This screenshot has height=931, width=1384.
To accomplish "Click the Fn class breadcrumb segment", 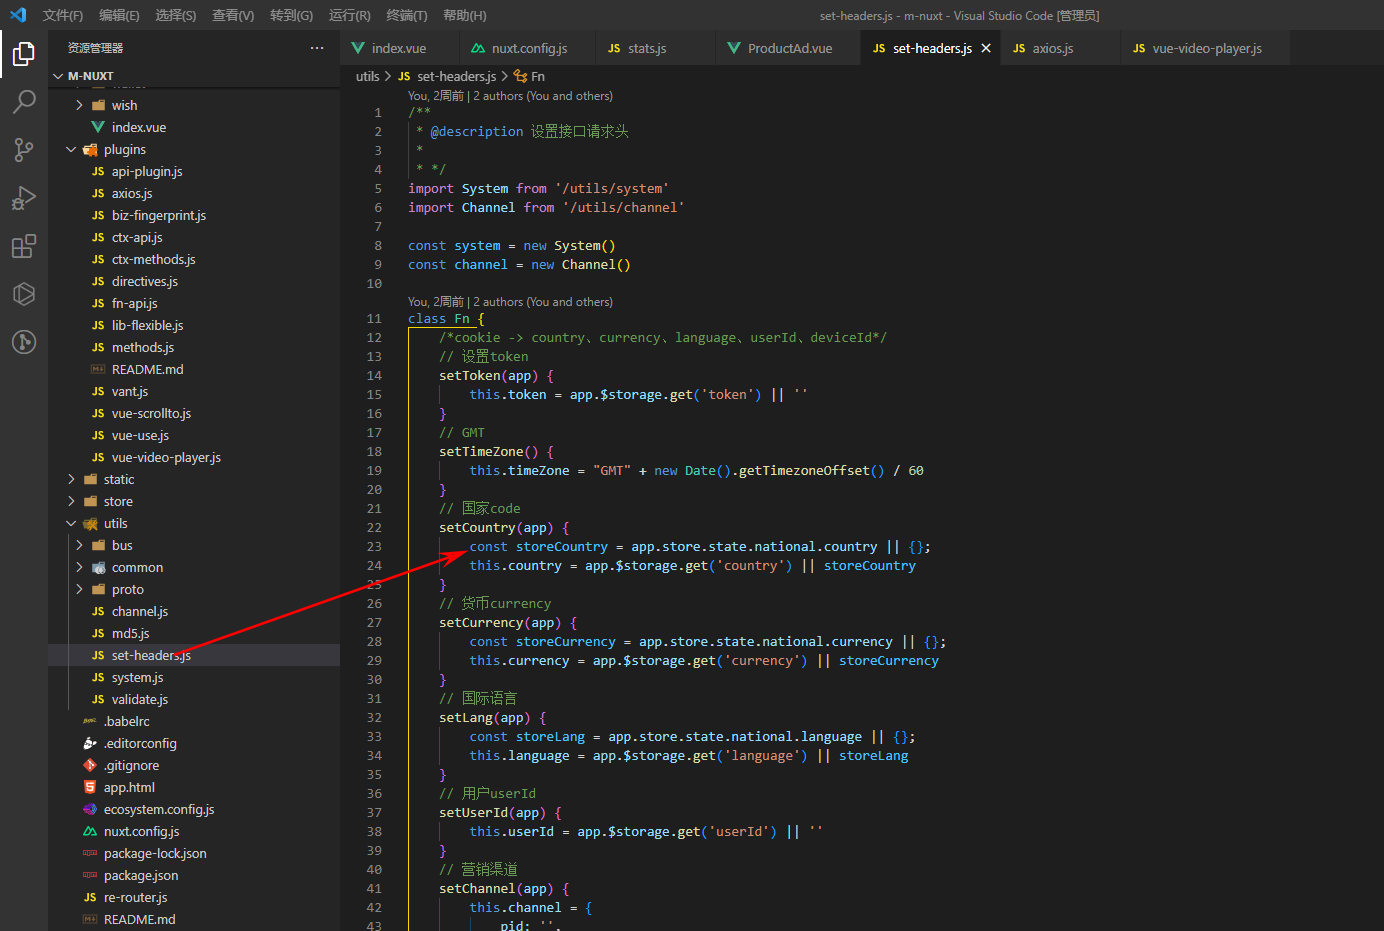I will click(x=530, y=76).
